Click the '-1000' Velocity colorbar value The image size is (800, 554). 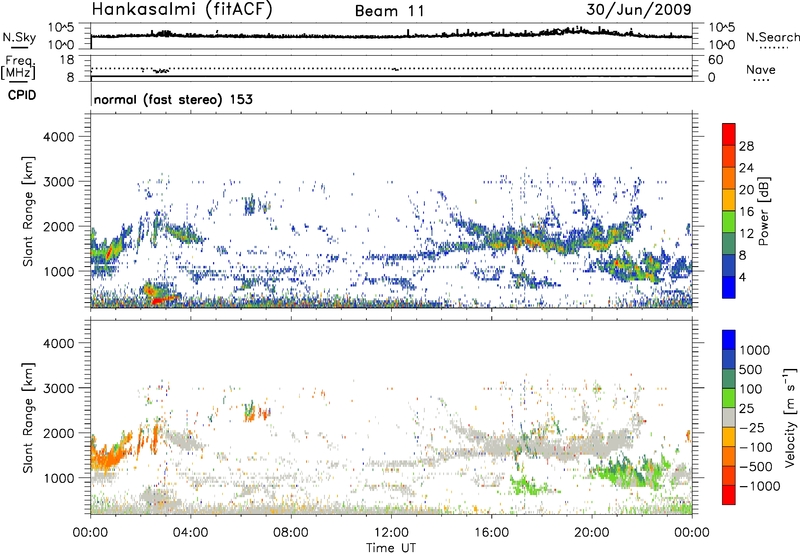[759, 486]
